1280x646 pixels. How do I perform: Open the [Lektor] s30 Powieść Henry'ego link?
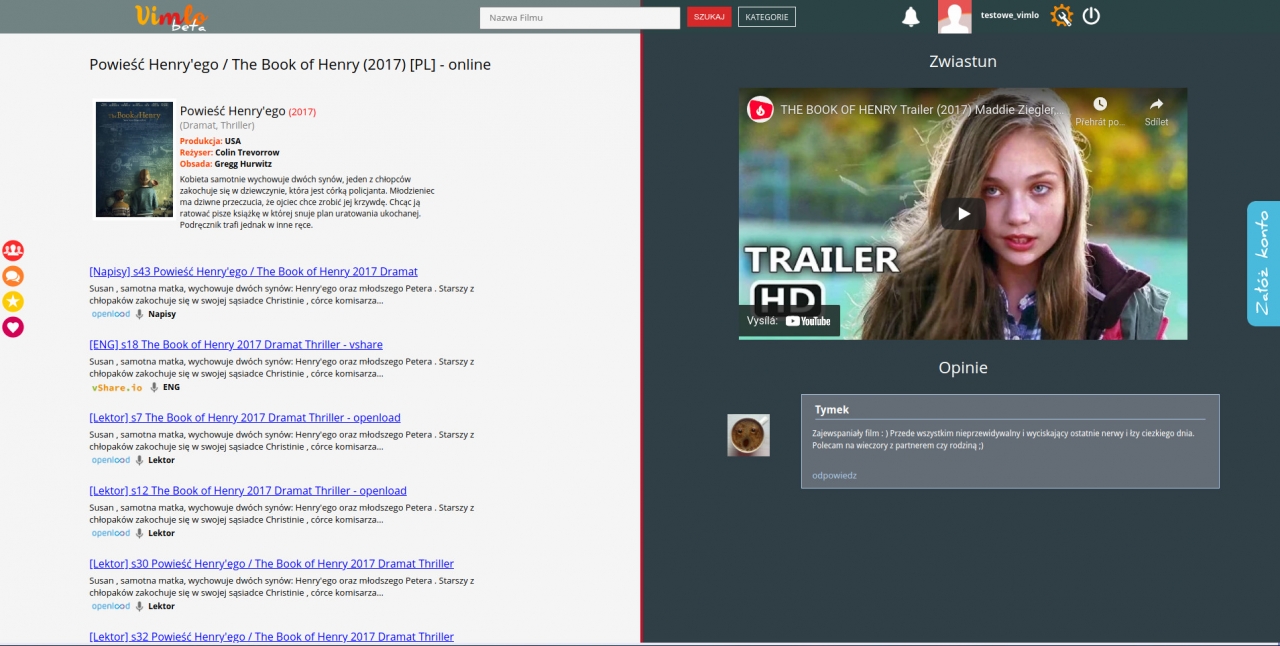[271, 564]
